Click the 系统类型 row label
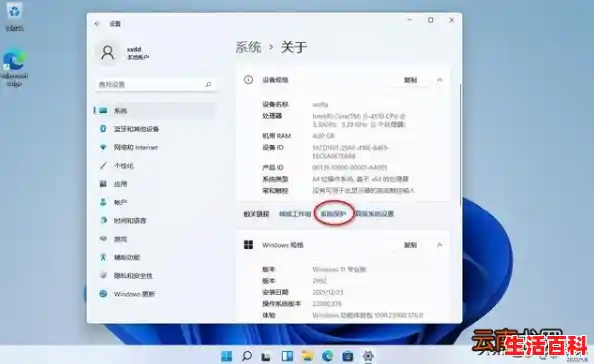This screenshot has height=364, width=594. tap(275, 179)
